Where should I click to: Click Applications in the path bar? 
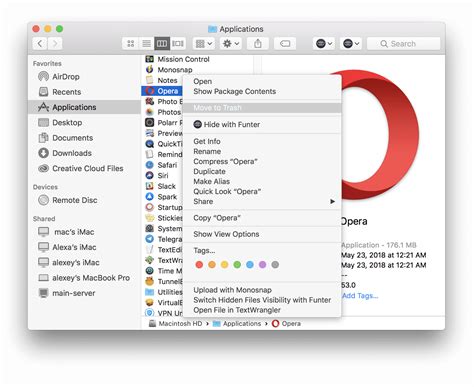[237, 323]
